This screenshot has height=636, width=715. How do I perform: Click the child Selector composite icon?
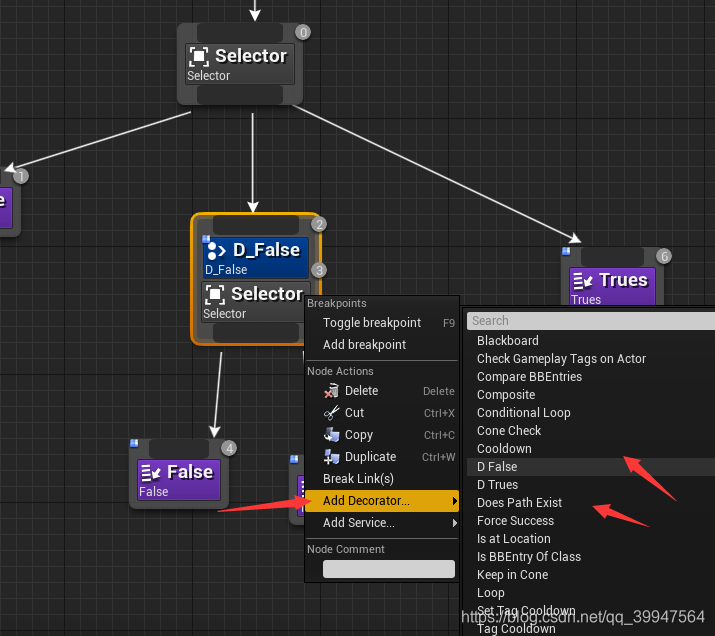coord(215,295)
